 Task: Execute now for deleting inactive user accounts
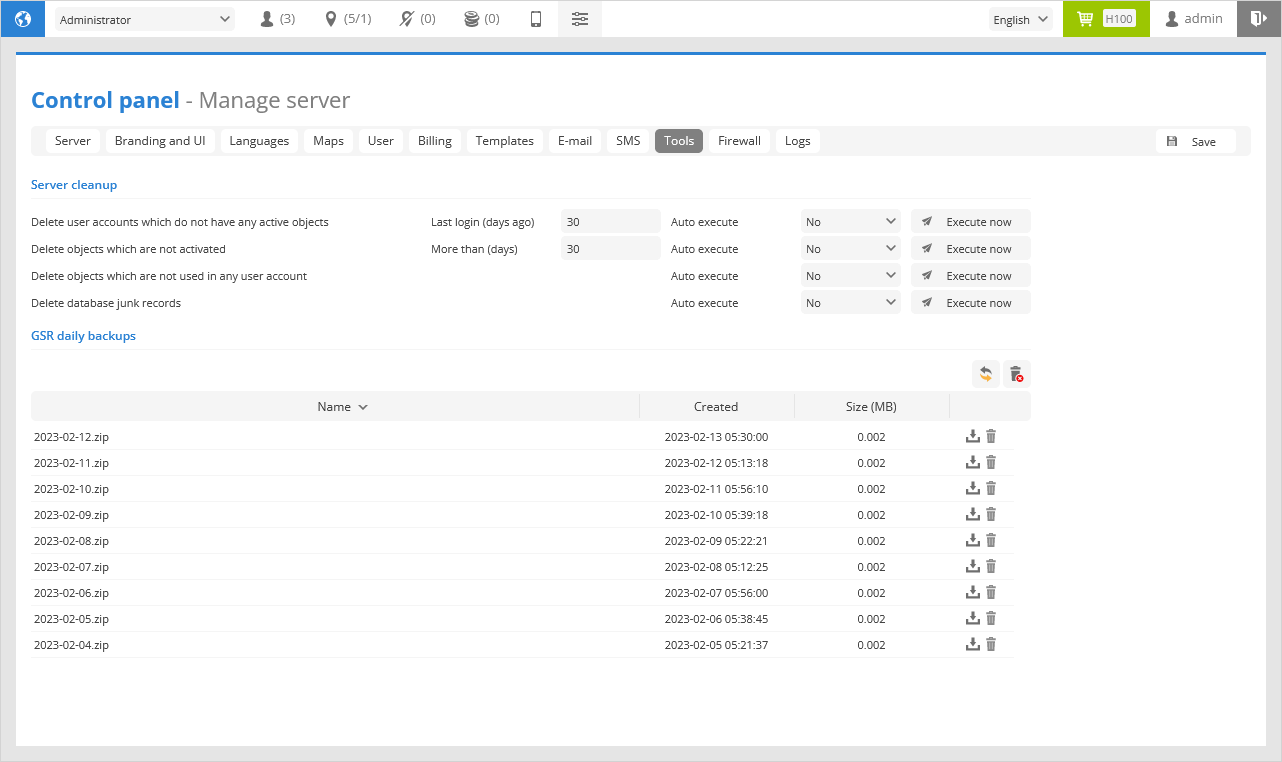(970, 222)
